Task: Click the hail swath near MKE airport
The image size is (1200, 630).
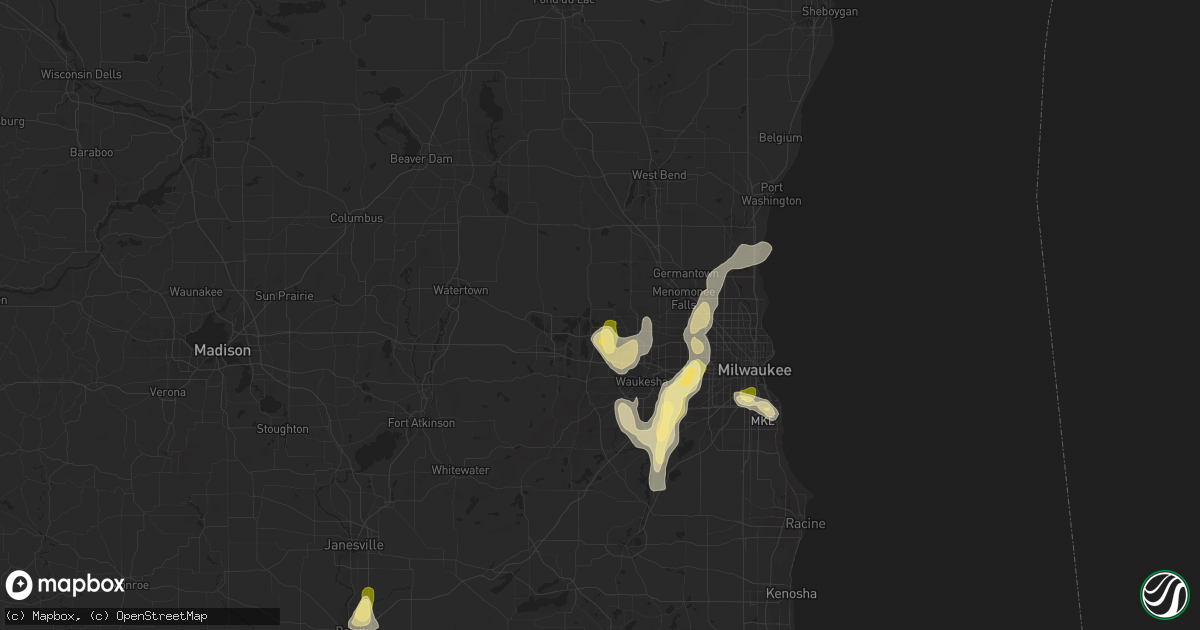Action: [x=756, y=402]
